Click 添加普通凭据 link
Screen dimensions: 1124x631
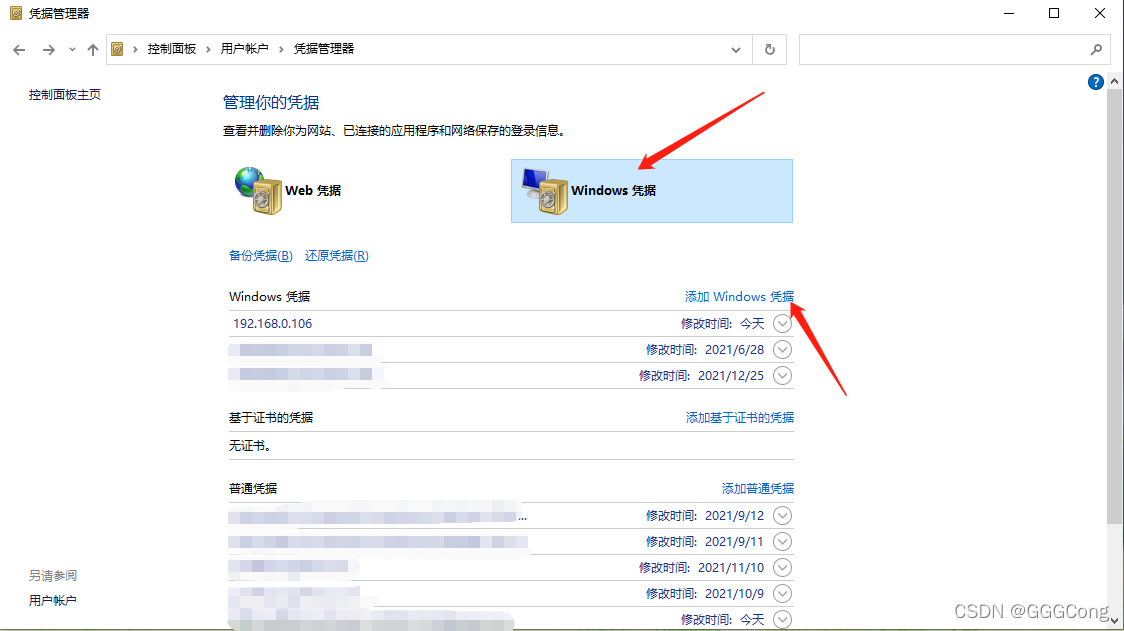click(758, 488)
